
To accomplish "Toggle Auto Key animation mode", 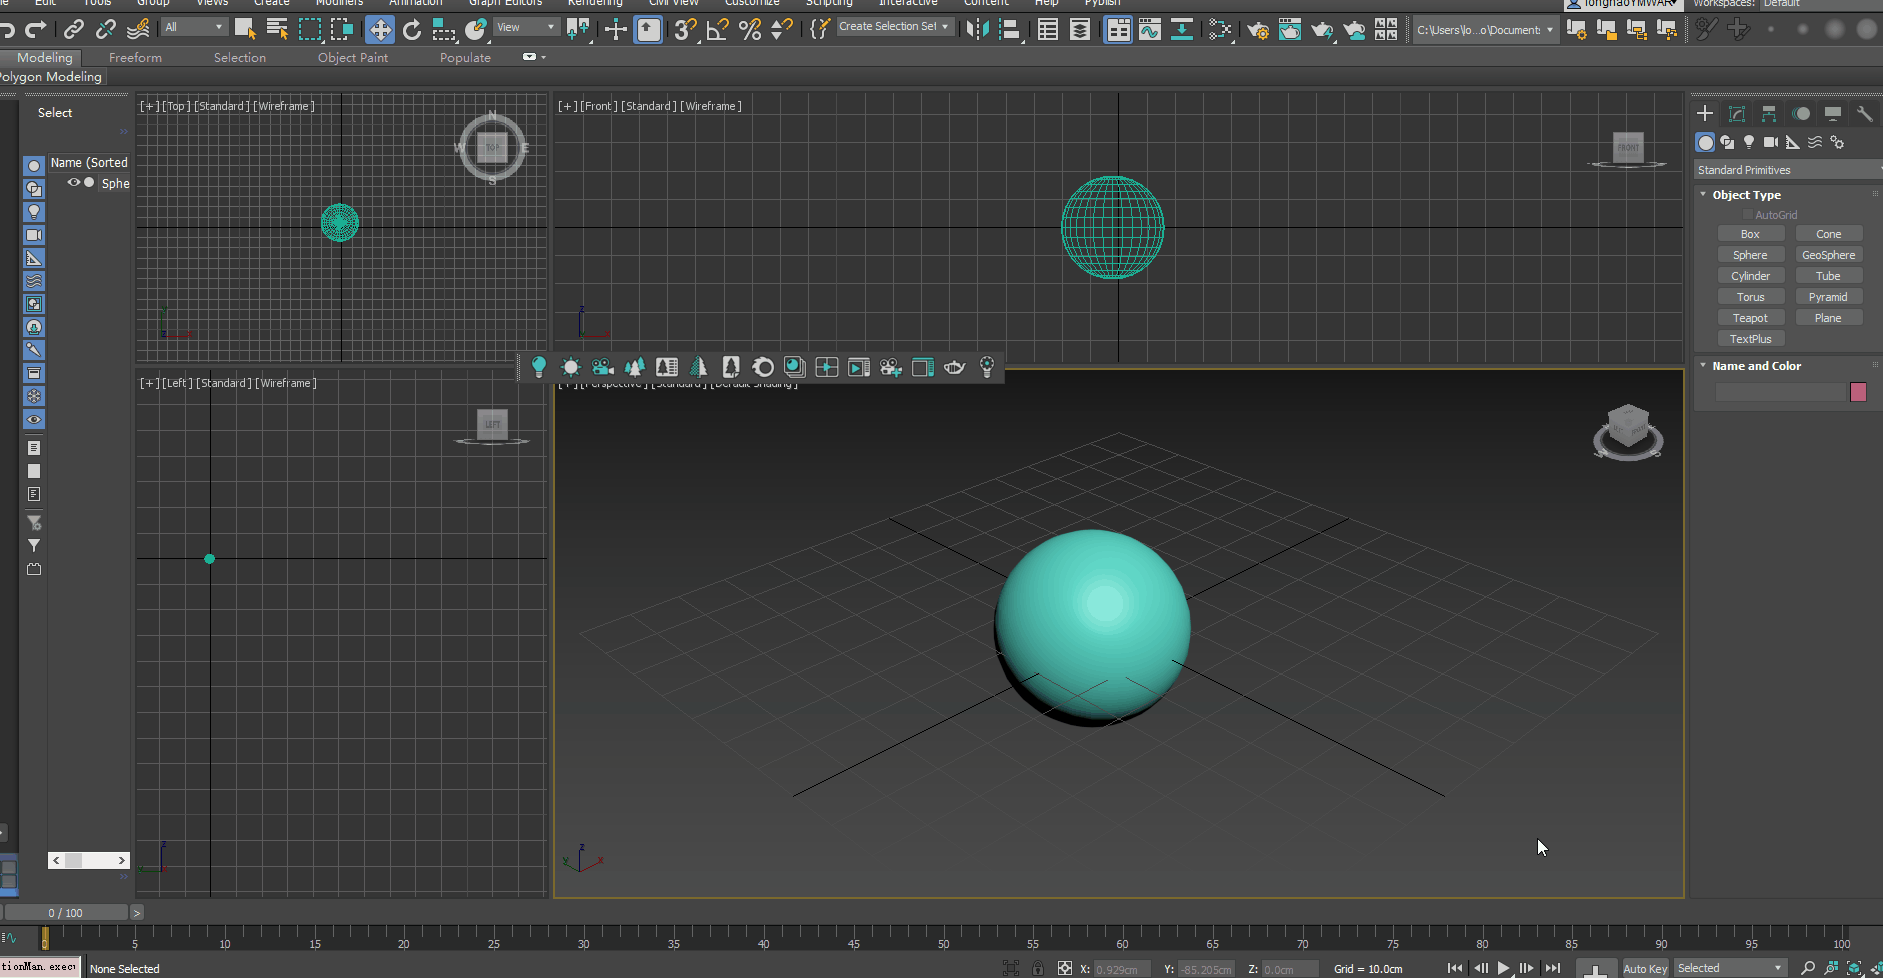I will coord(1644,968).
